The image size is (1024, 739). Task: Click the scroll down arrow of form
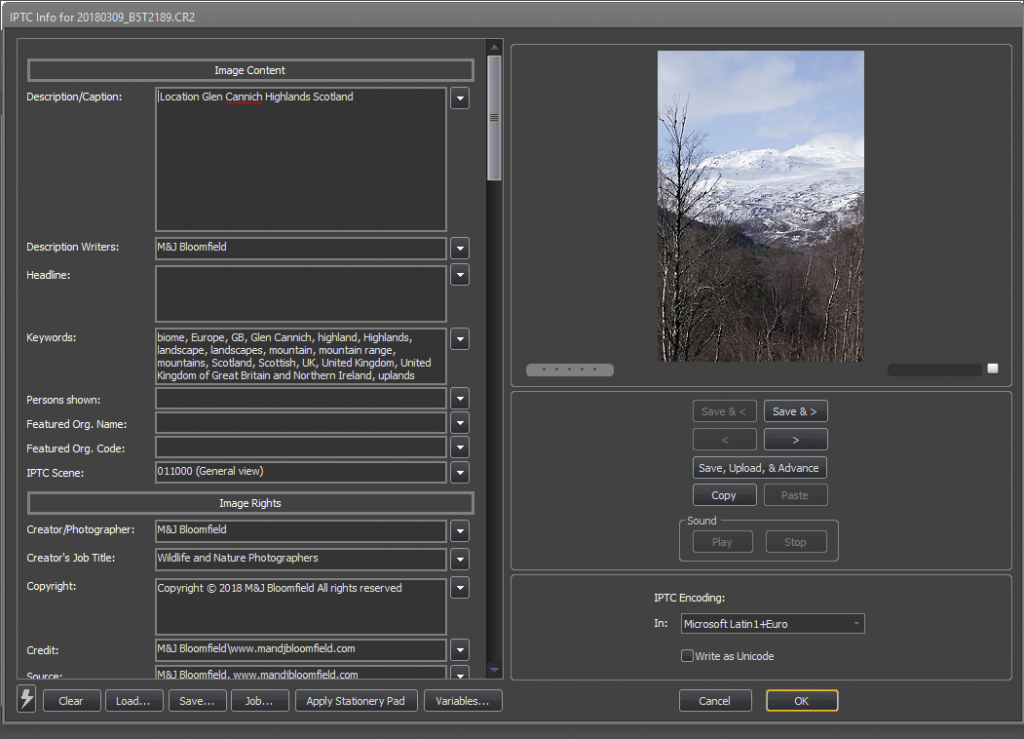(494, 670)
